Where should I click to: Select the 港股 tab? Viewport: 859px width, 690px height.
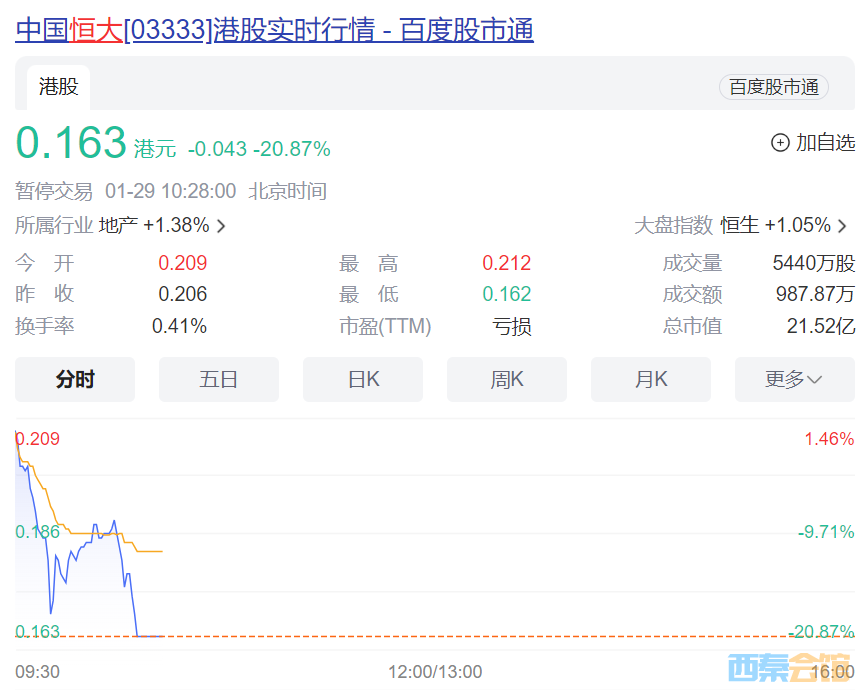click(58, 87)
